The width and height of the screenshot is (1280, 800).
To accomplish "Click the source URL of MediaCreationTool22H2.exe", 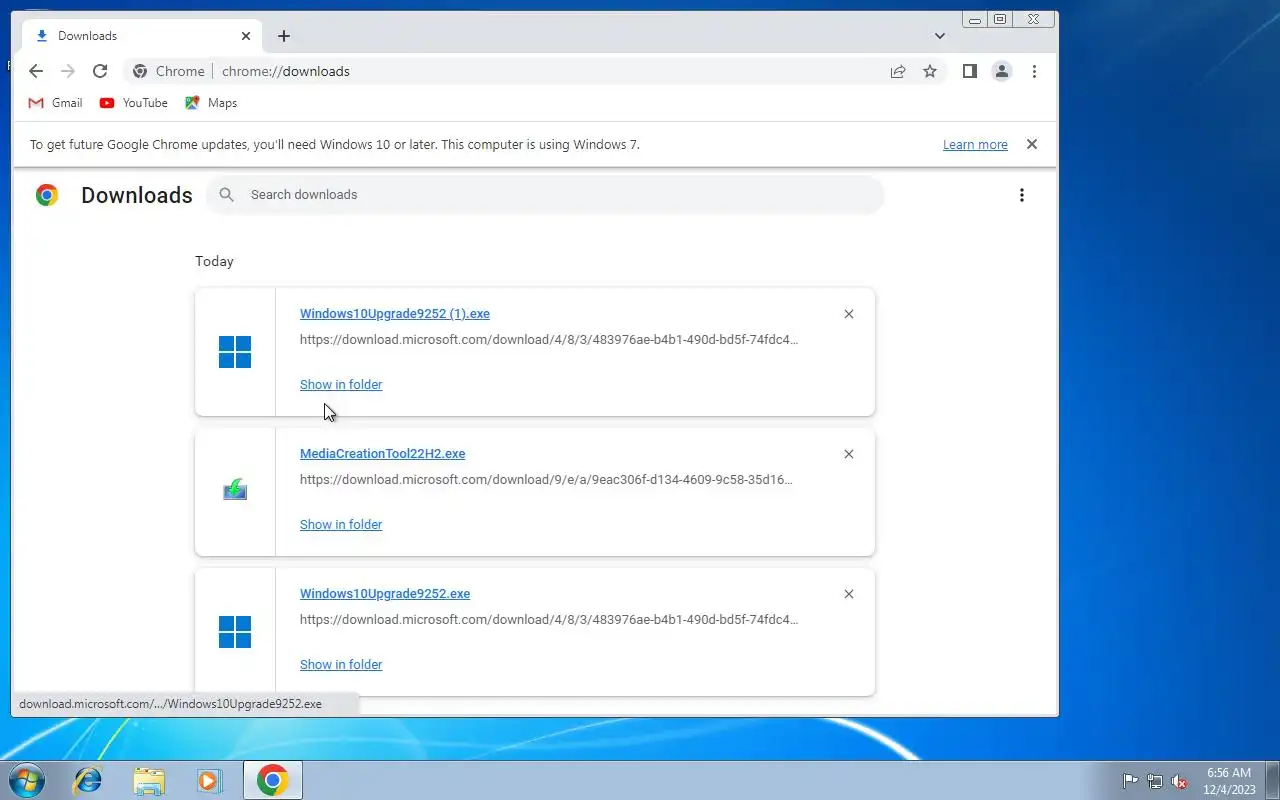I will pyautogui.click(x=548, y=480).
